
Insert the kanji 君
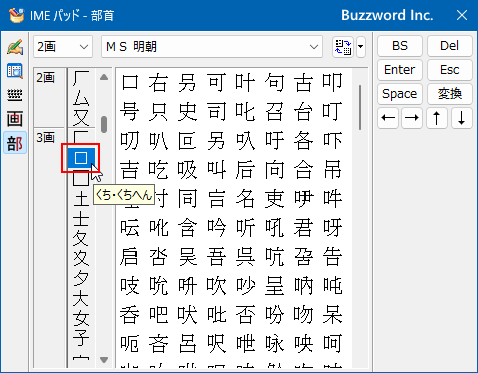pos(303,228)
